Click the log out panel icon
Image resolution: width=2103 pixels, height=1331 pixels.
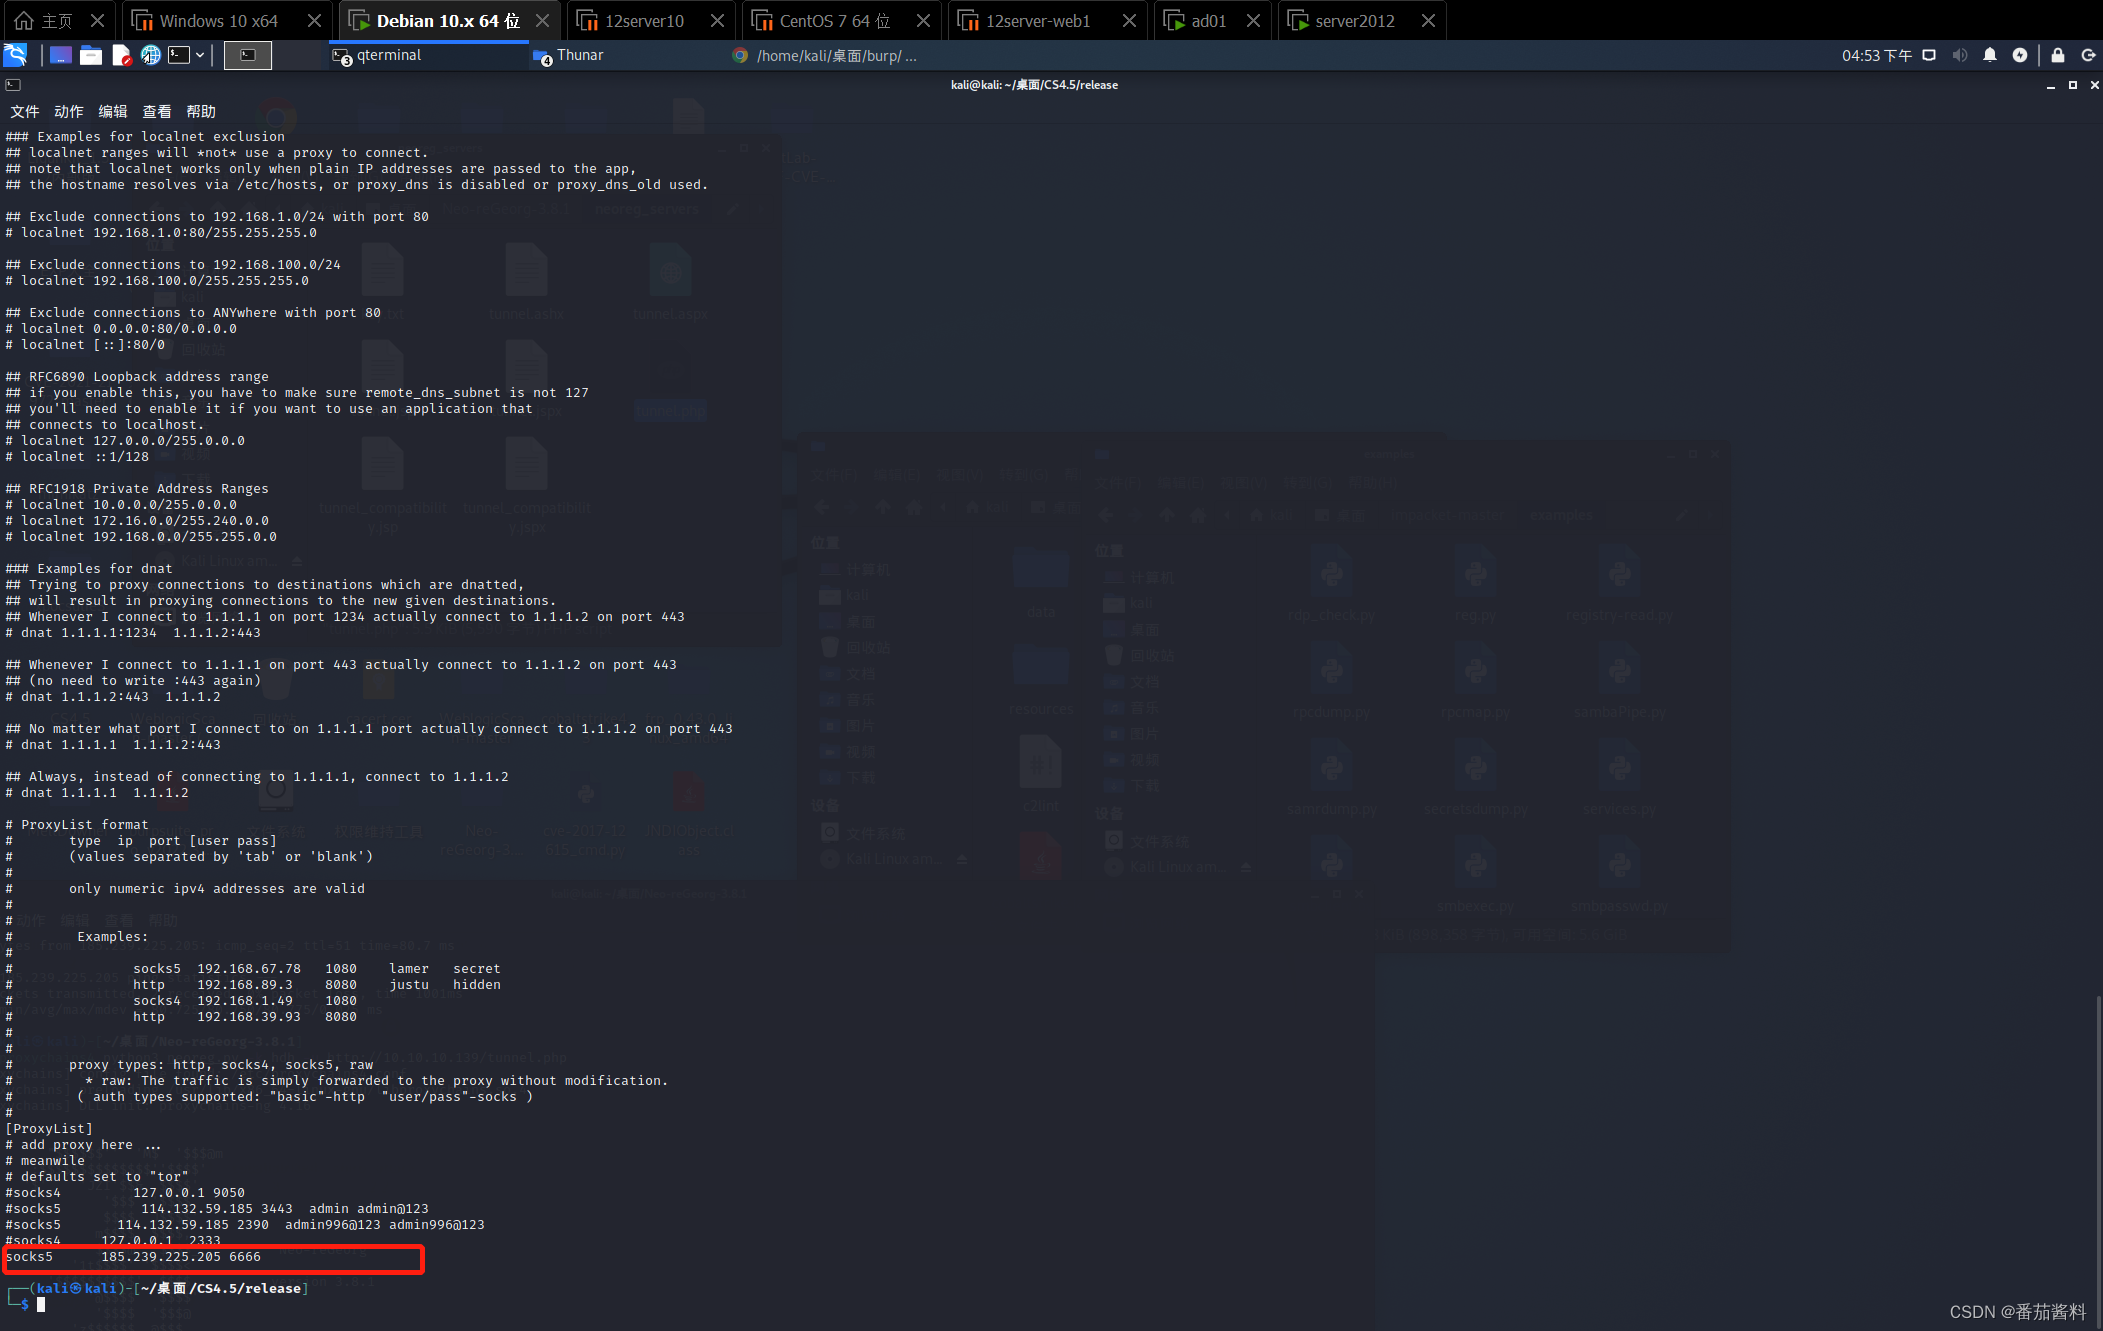point(2088,55)
